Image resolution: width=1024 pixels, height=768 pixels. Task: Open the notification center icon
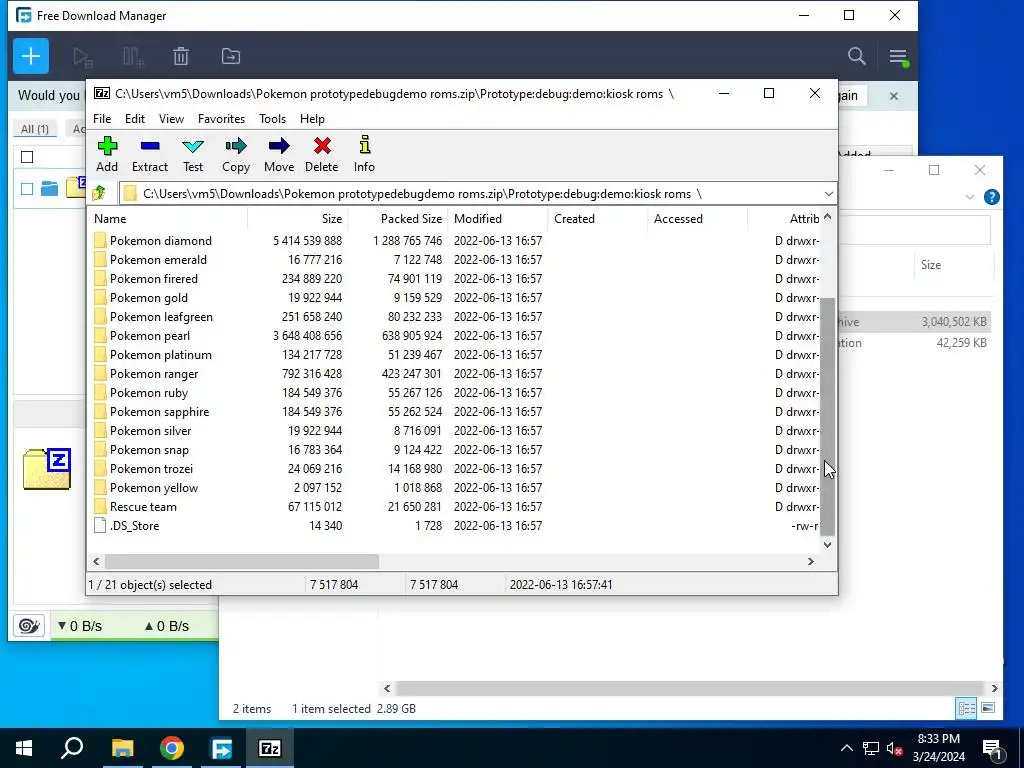pyautogui.click(x=993, y=748)
